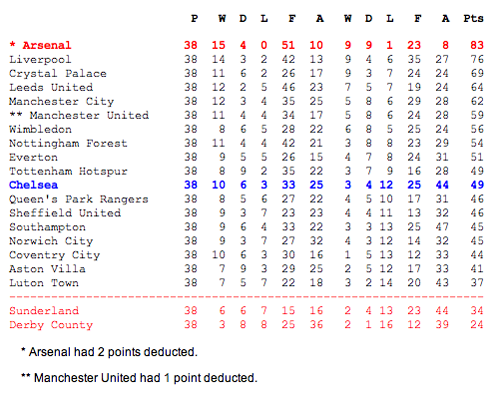Click the Manchester United deduction footnote
The image size is (500, 394).
pyautogui.click(x=139, y=378)
